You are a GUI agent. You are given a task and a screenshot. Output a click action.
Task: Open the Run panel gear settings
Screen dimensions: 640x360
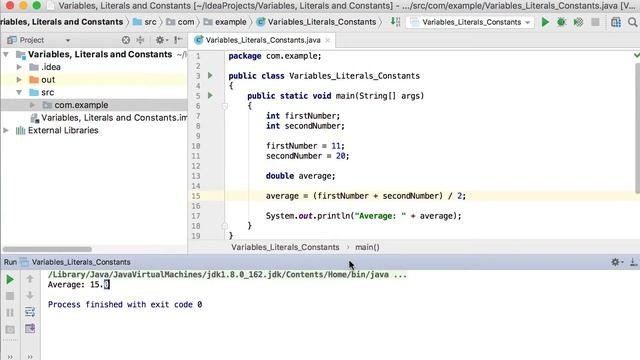(616, 262)
